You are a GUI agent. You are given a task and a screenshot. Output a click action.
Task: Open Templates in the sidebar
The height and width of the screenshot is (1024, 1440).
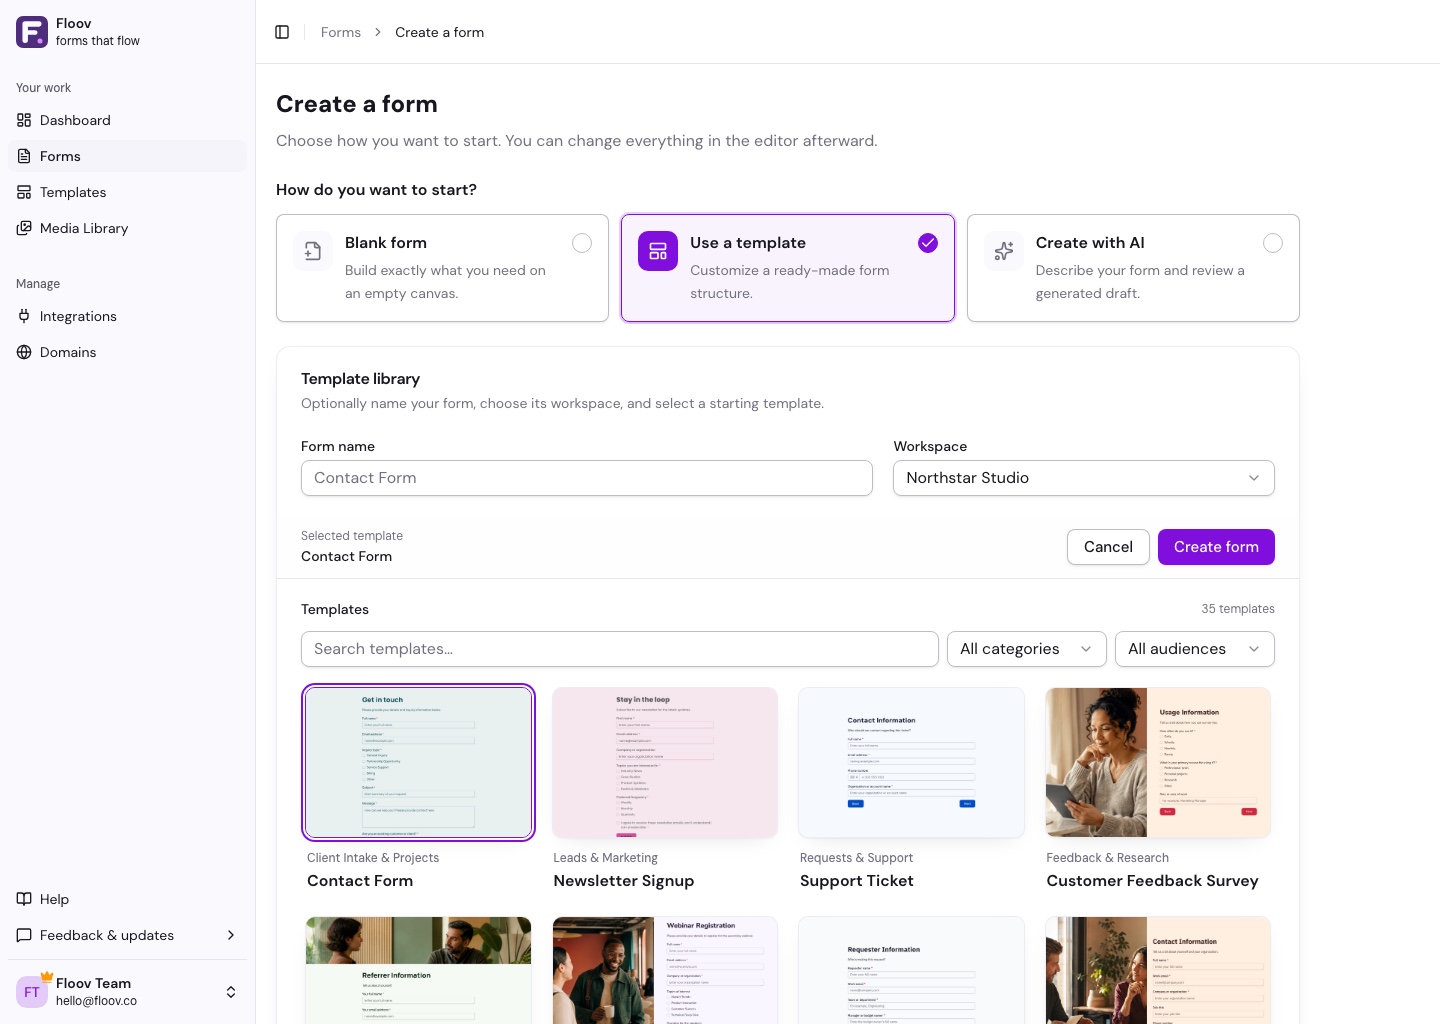[128, 192]
